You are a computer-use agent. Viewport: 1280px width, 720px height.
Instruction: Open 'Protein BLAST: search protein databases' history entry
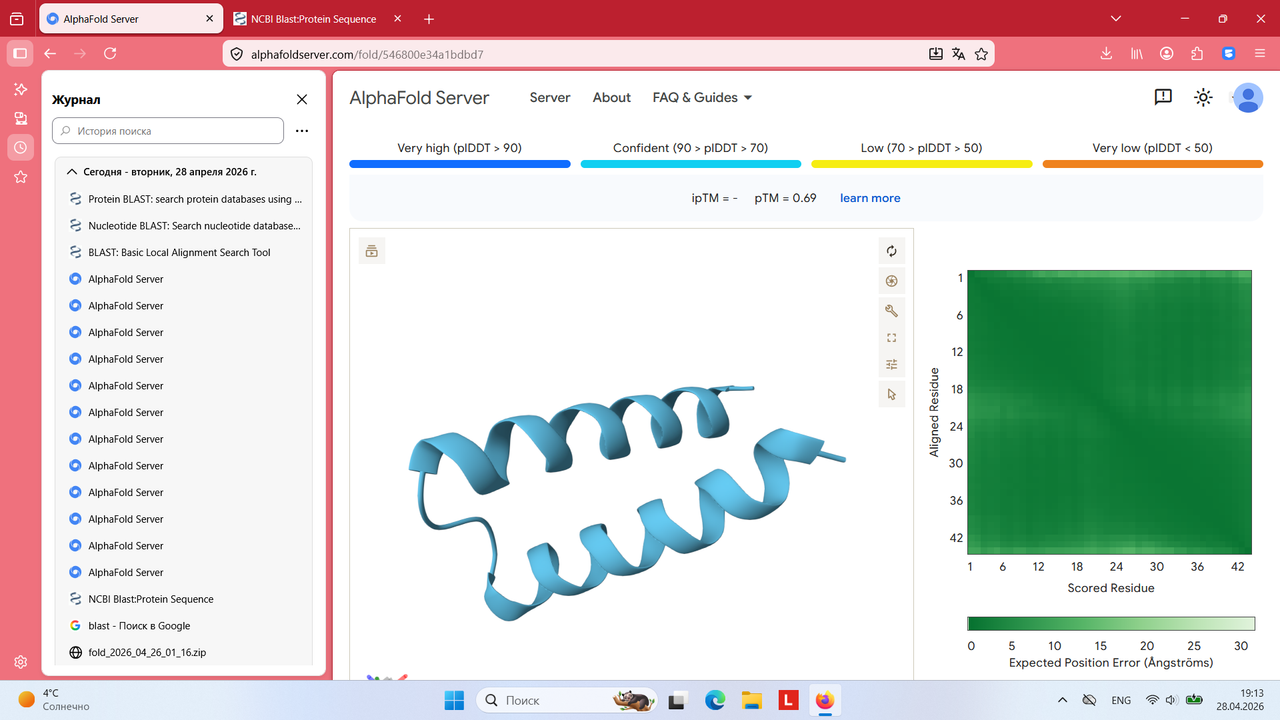pos(185,199)
